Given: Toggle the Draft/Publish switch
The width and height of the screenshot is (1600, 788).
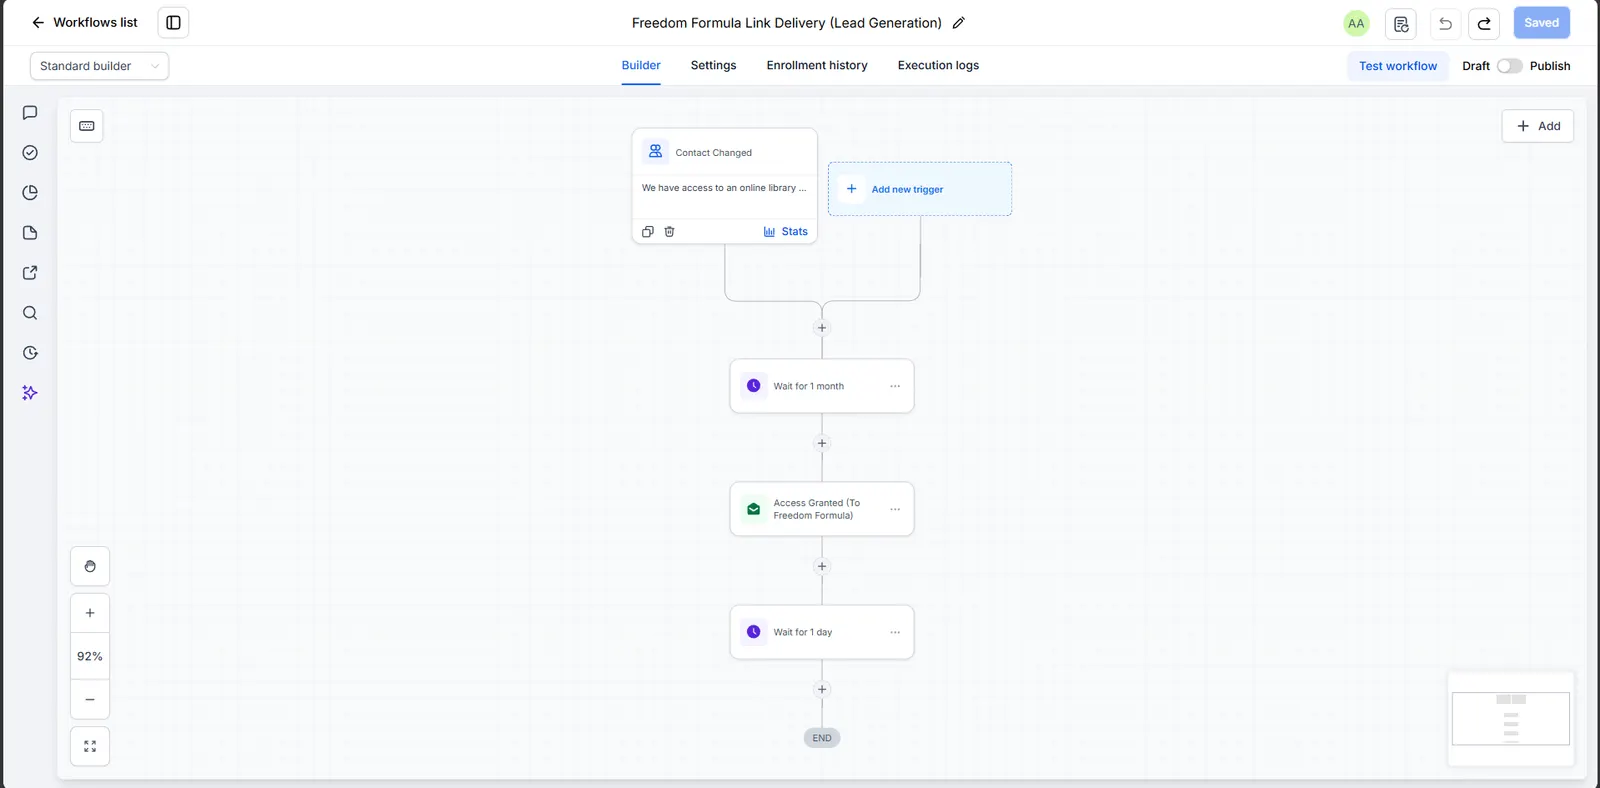Looking at the screenshot, I should 1509,66.
